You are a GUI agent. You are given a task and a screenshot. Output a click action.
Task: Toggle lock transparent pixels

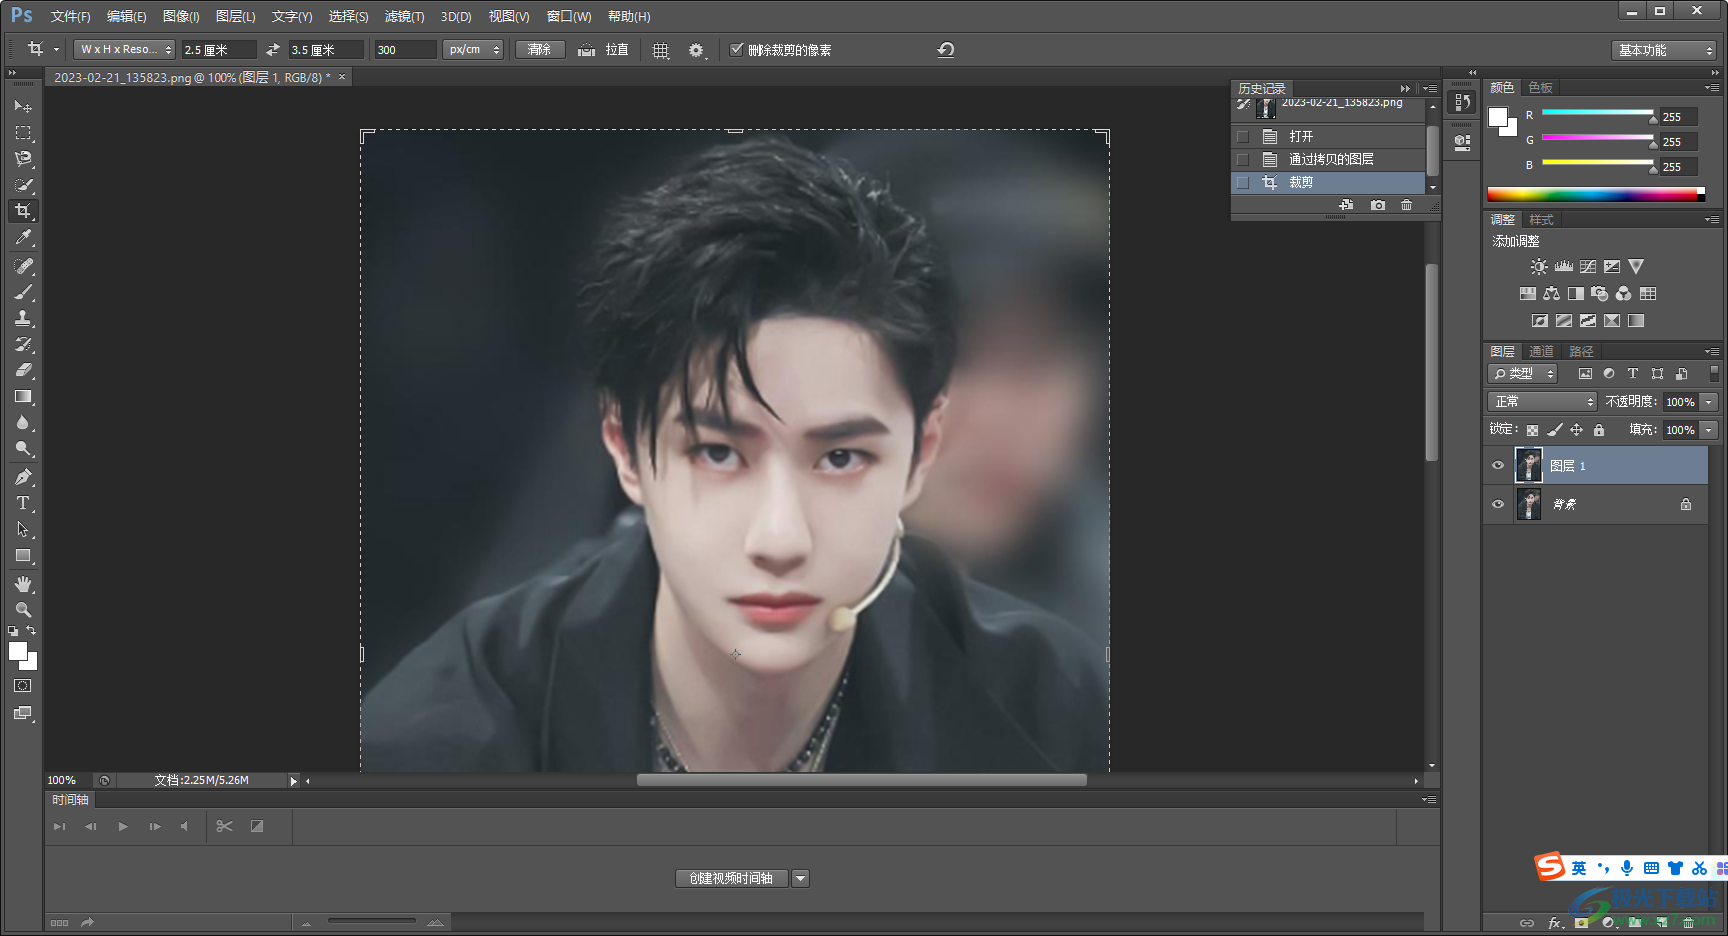[1532, 430]
